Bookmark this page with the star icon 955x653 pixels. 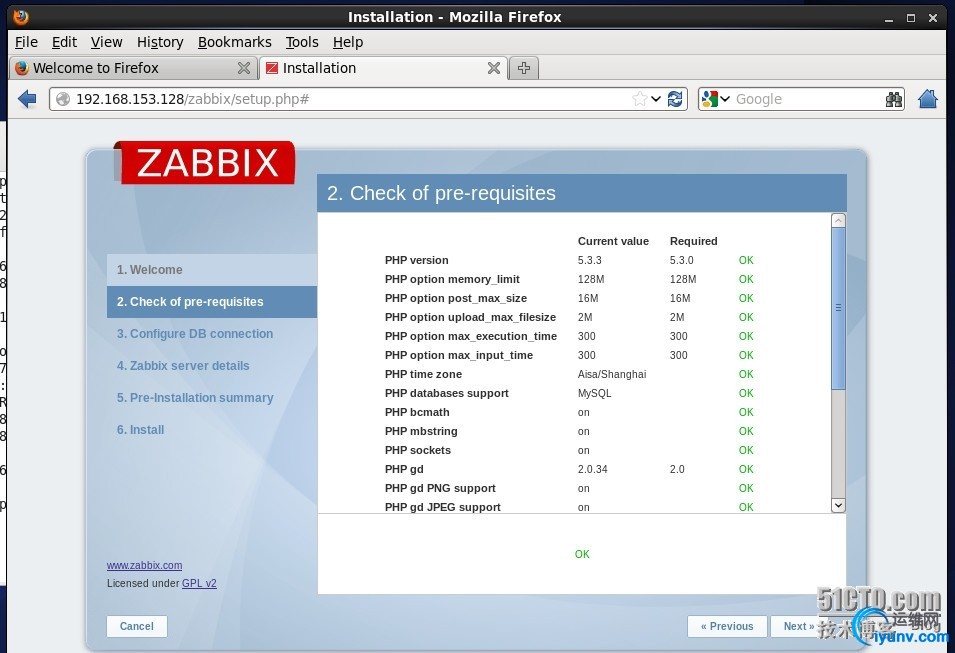pyautogui.click(x=640, y=99)
